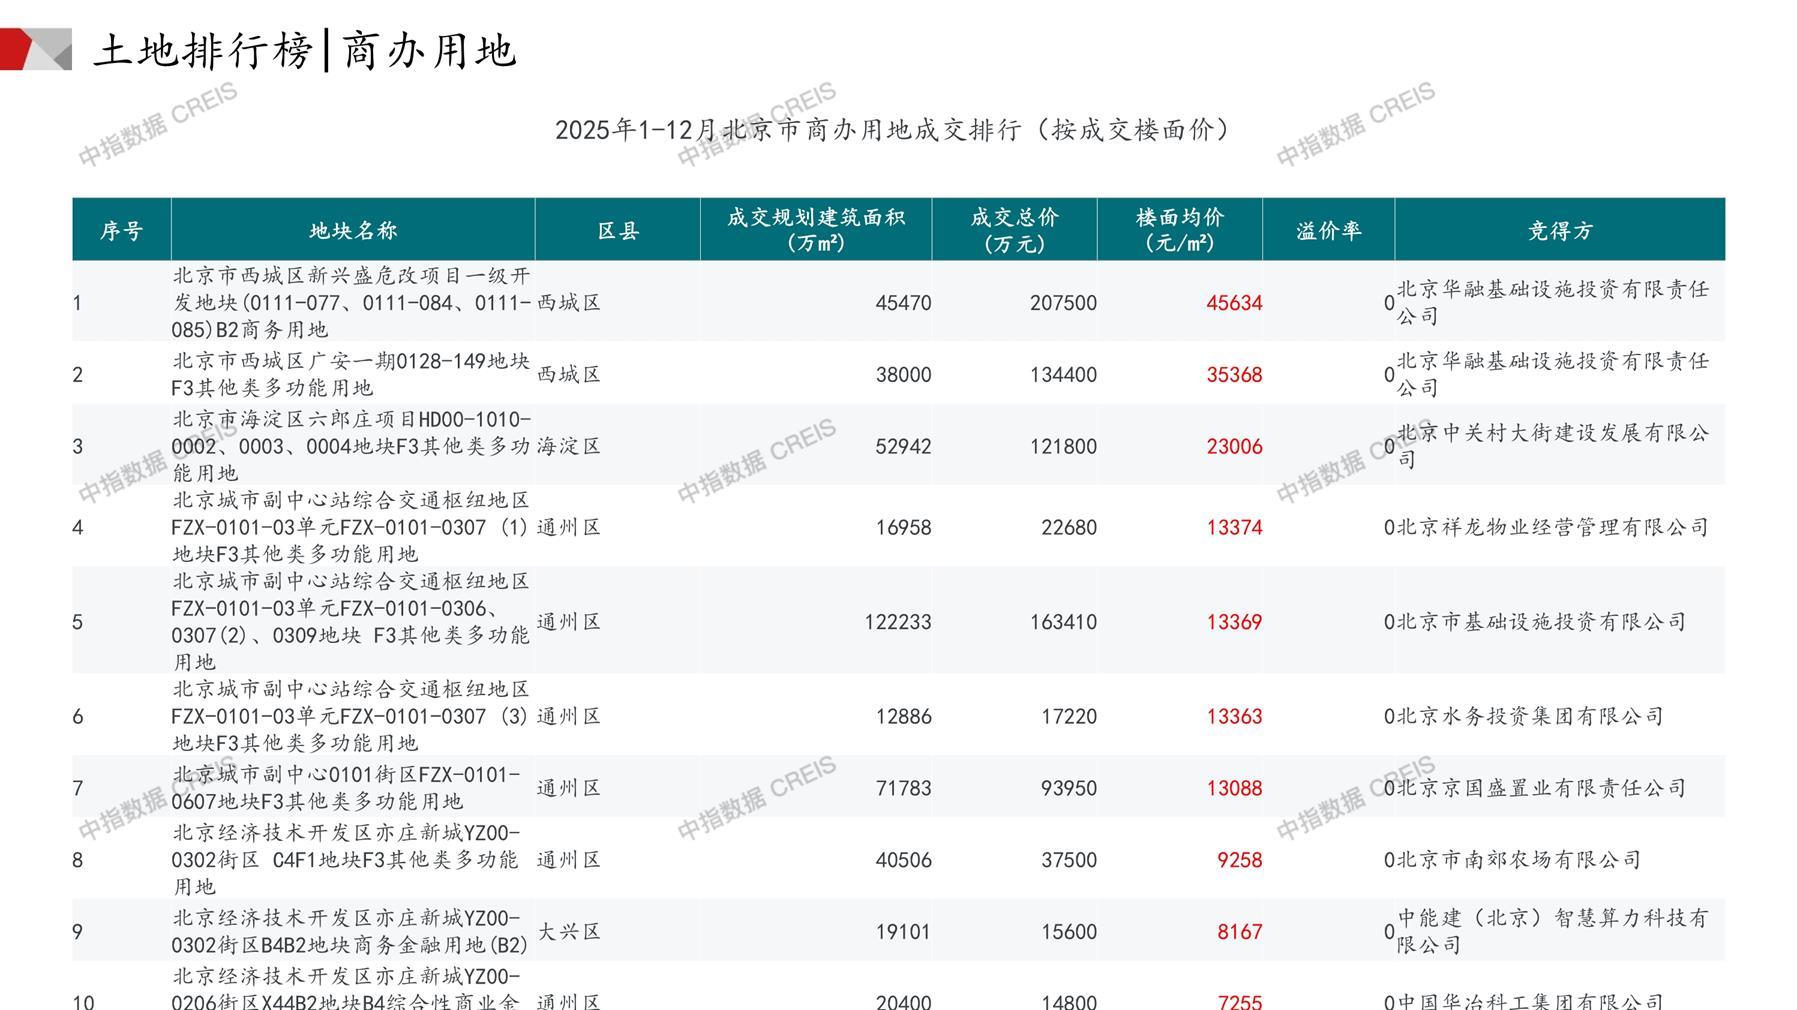Click buyer 北京京国盛置业有限责任公司
The width and height of the screenshot is (1797, 1010).
click(1541, 788)
